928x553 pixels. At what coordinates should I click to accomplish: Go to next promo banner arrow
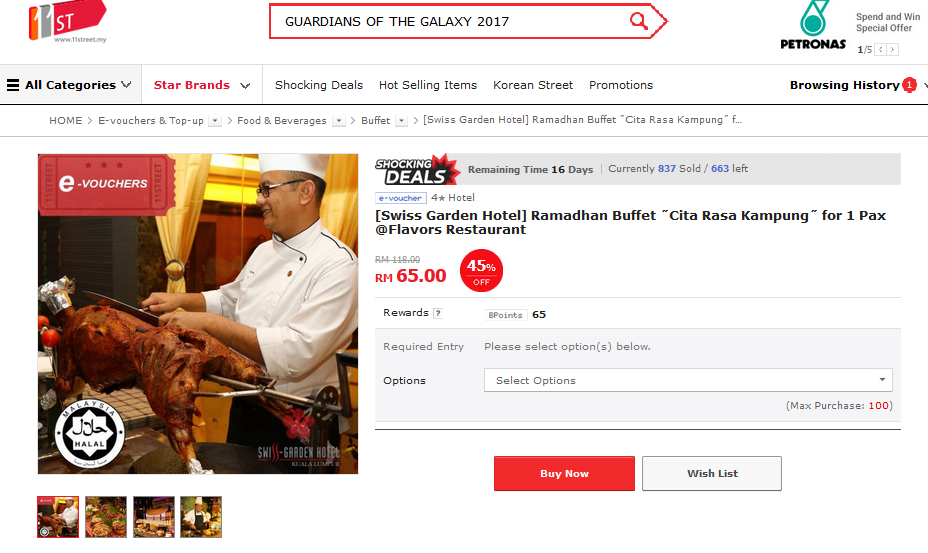click(892, 50)
